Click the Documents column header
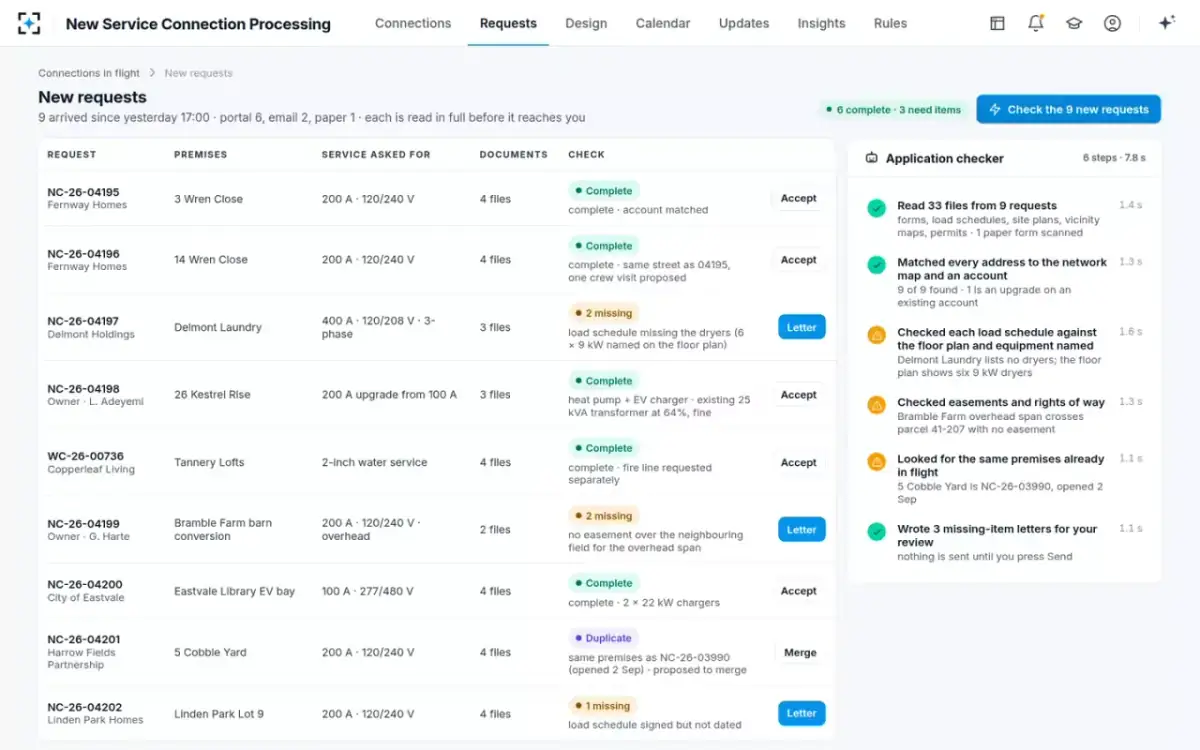This screenshot has height=750, width=1200. pyautogui.click(x=513, y=154)
